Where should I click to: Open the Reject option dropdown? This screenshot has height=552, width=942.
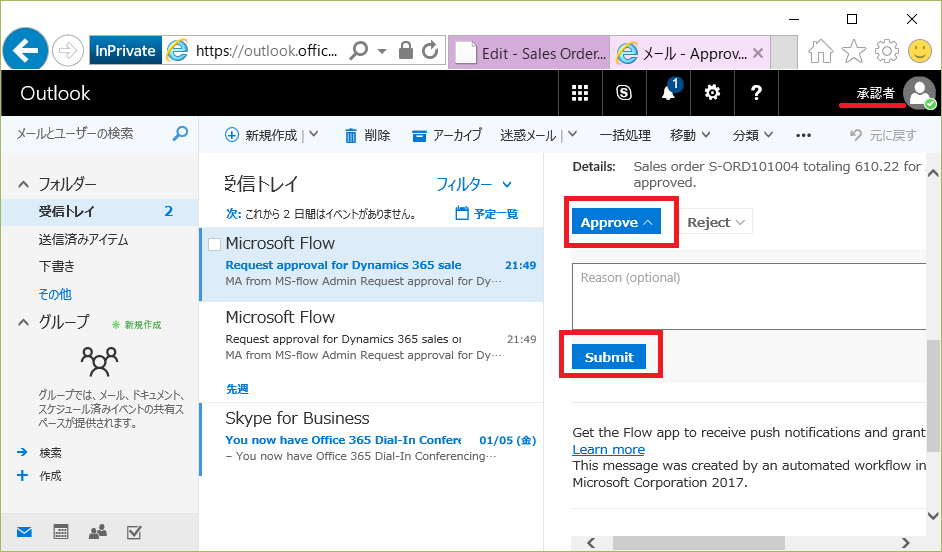point(716,222)
